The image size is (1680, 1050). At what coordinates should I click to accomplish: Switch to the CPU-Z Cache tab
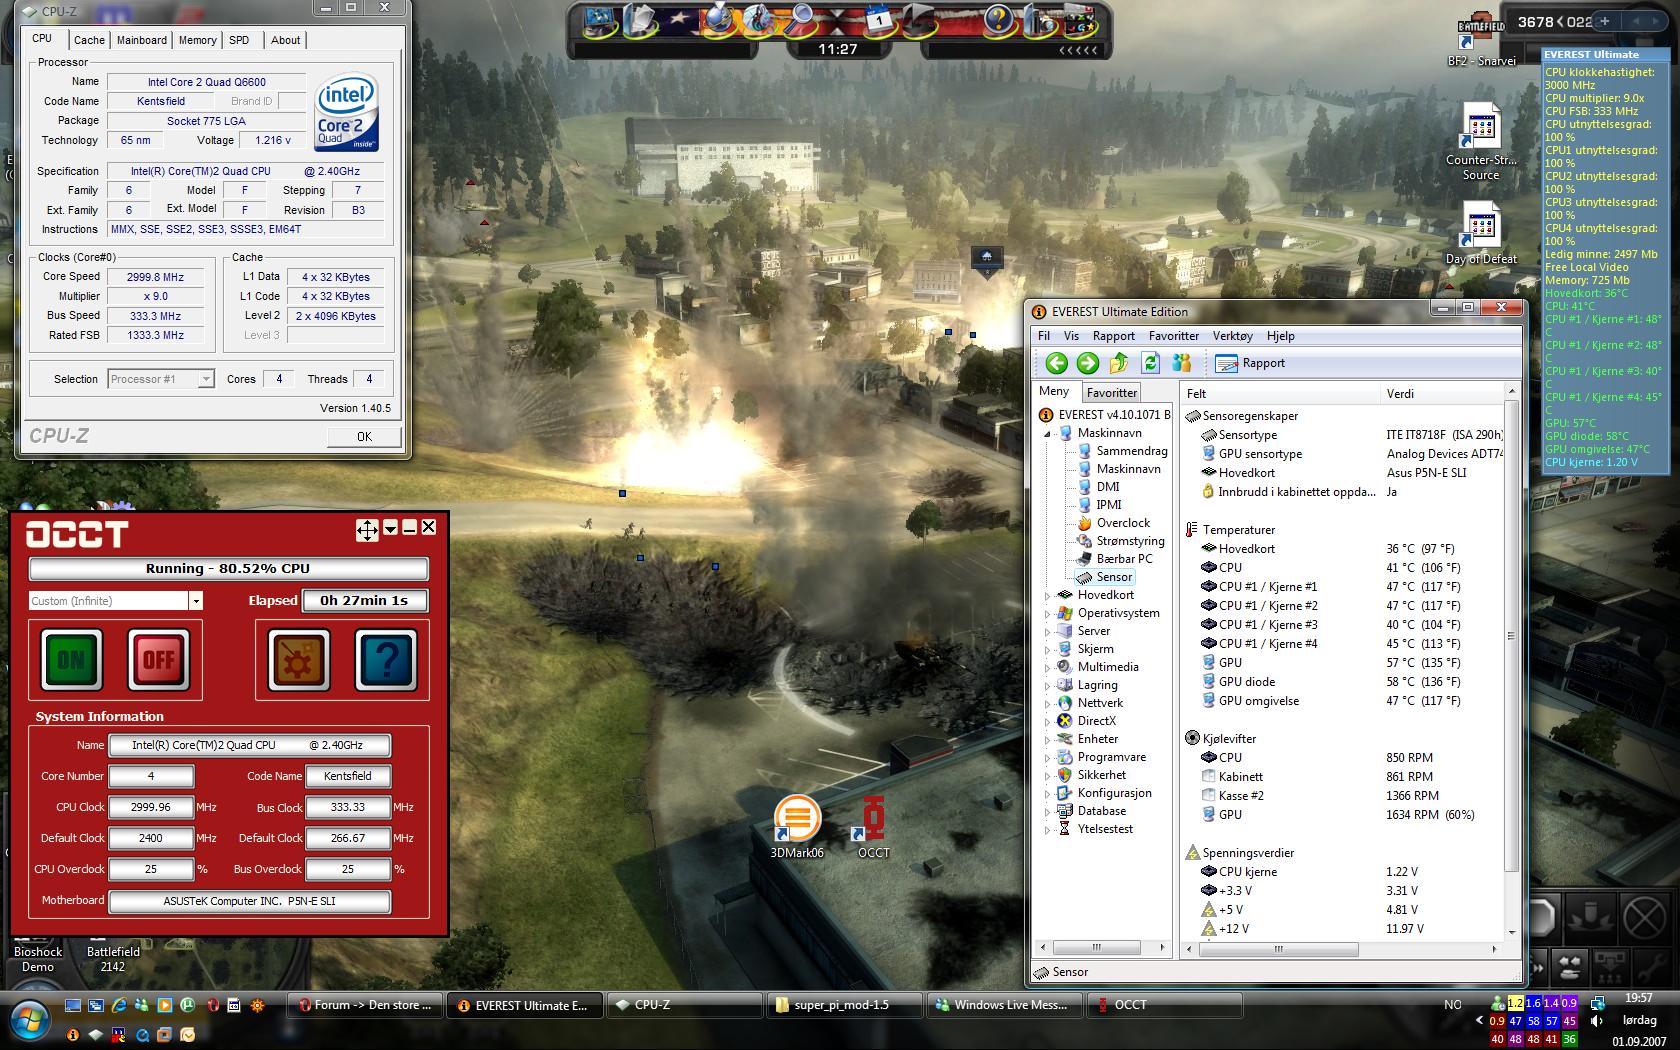pyautogui.click(x=89, y=40)
